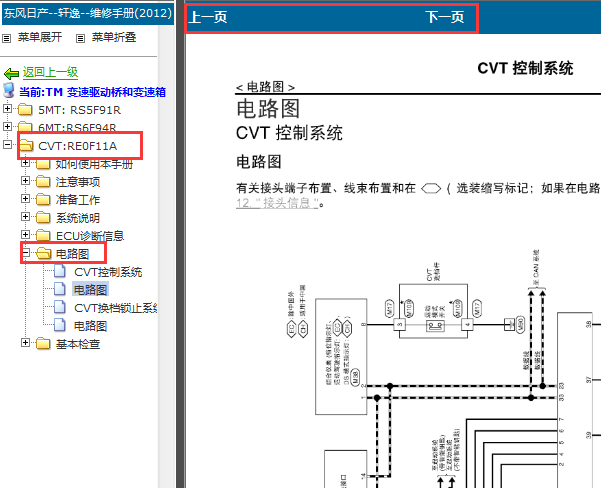Click the green back arrow icon
Image resolution: width=601 pixels, height=488 pixels.
(x=11, y=73)
